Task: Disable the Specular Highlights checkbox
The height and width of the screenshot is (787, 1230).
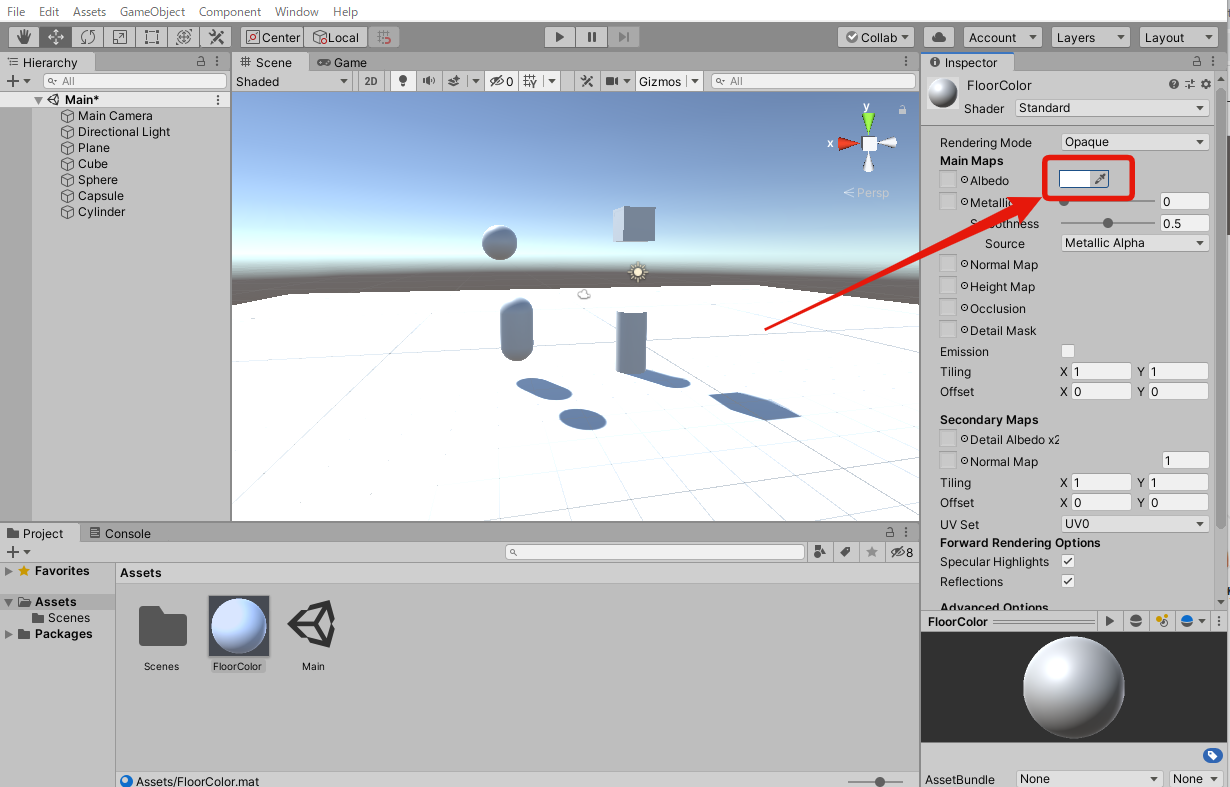Action: click(1067, 561)
